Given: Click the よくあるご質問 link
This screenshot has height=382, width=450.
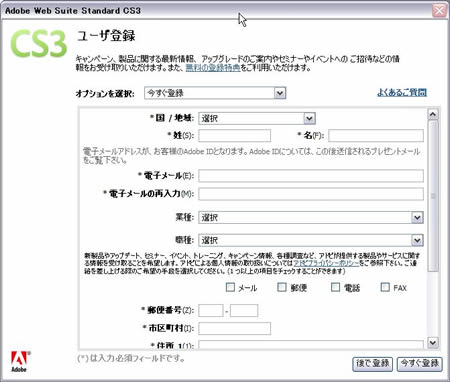Looking at the screenshot, I should (x=402, y=92).
